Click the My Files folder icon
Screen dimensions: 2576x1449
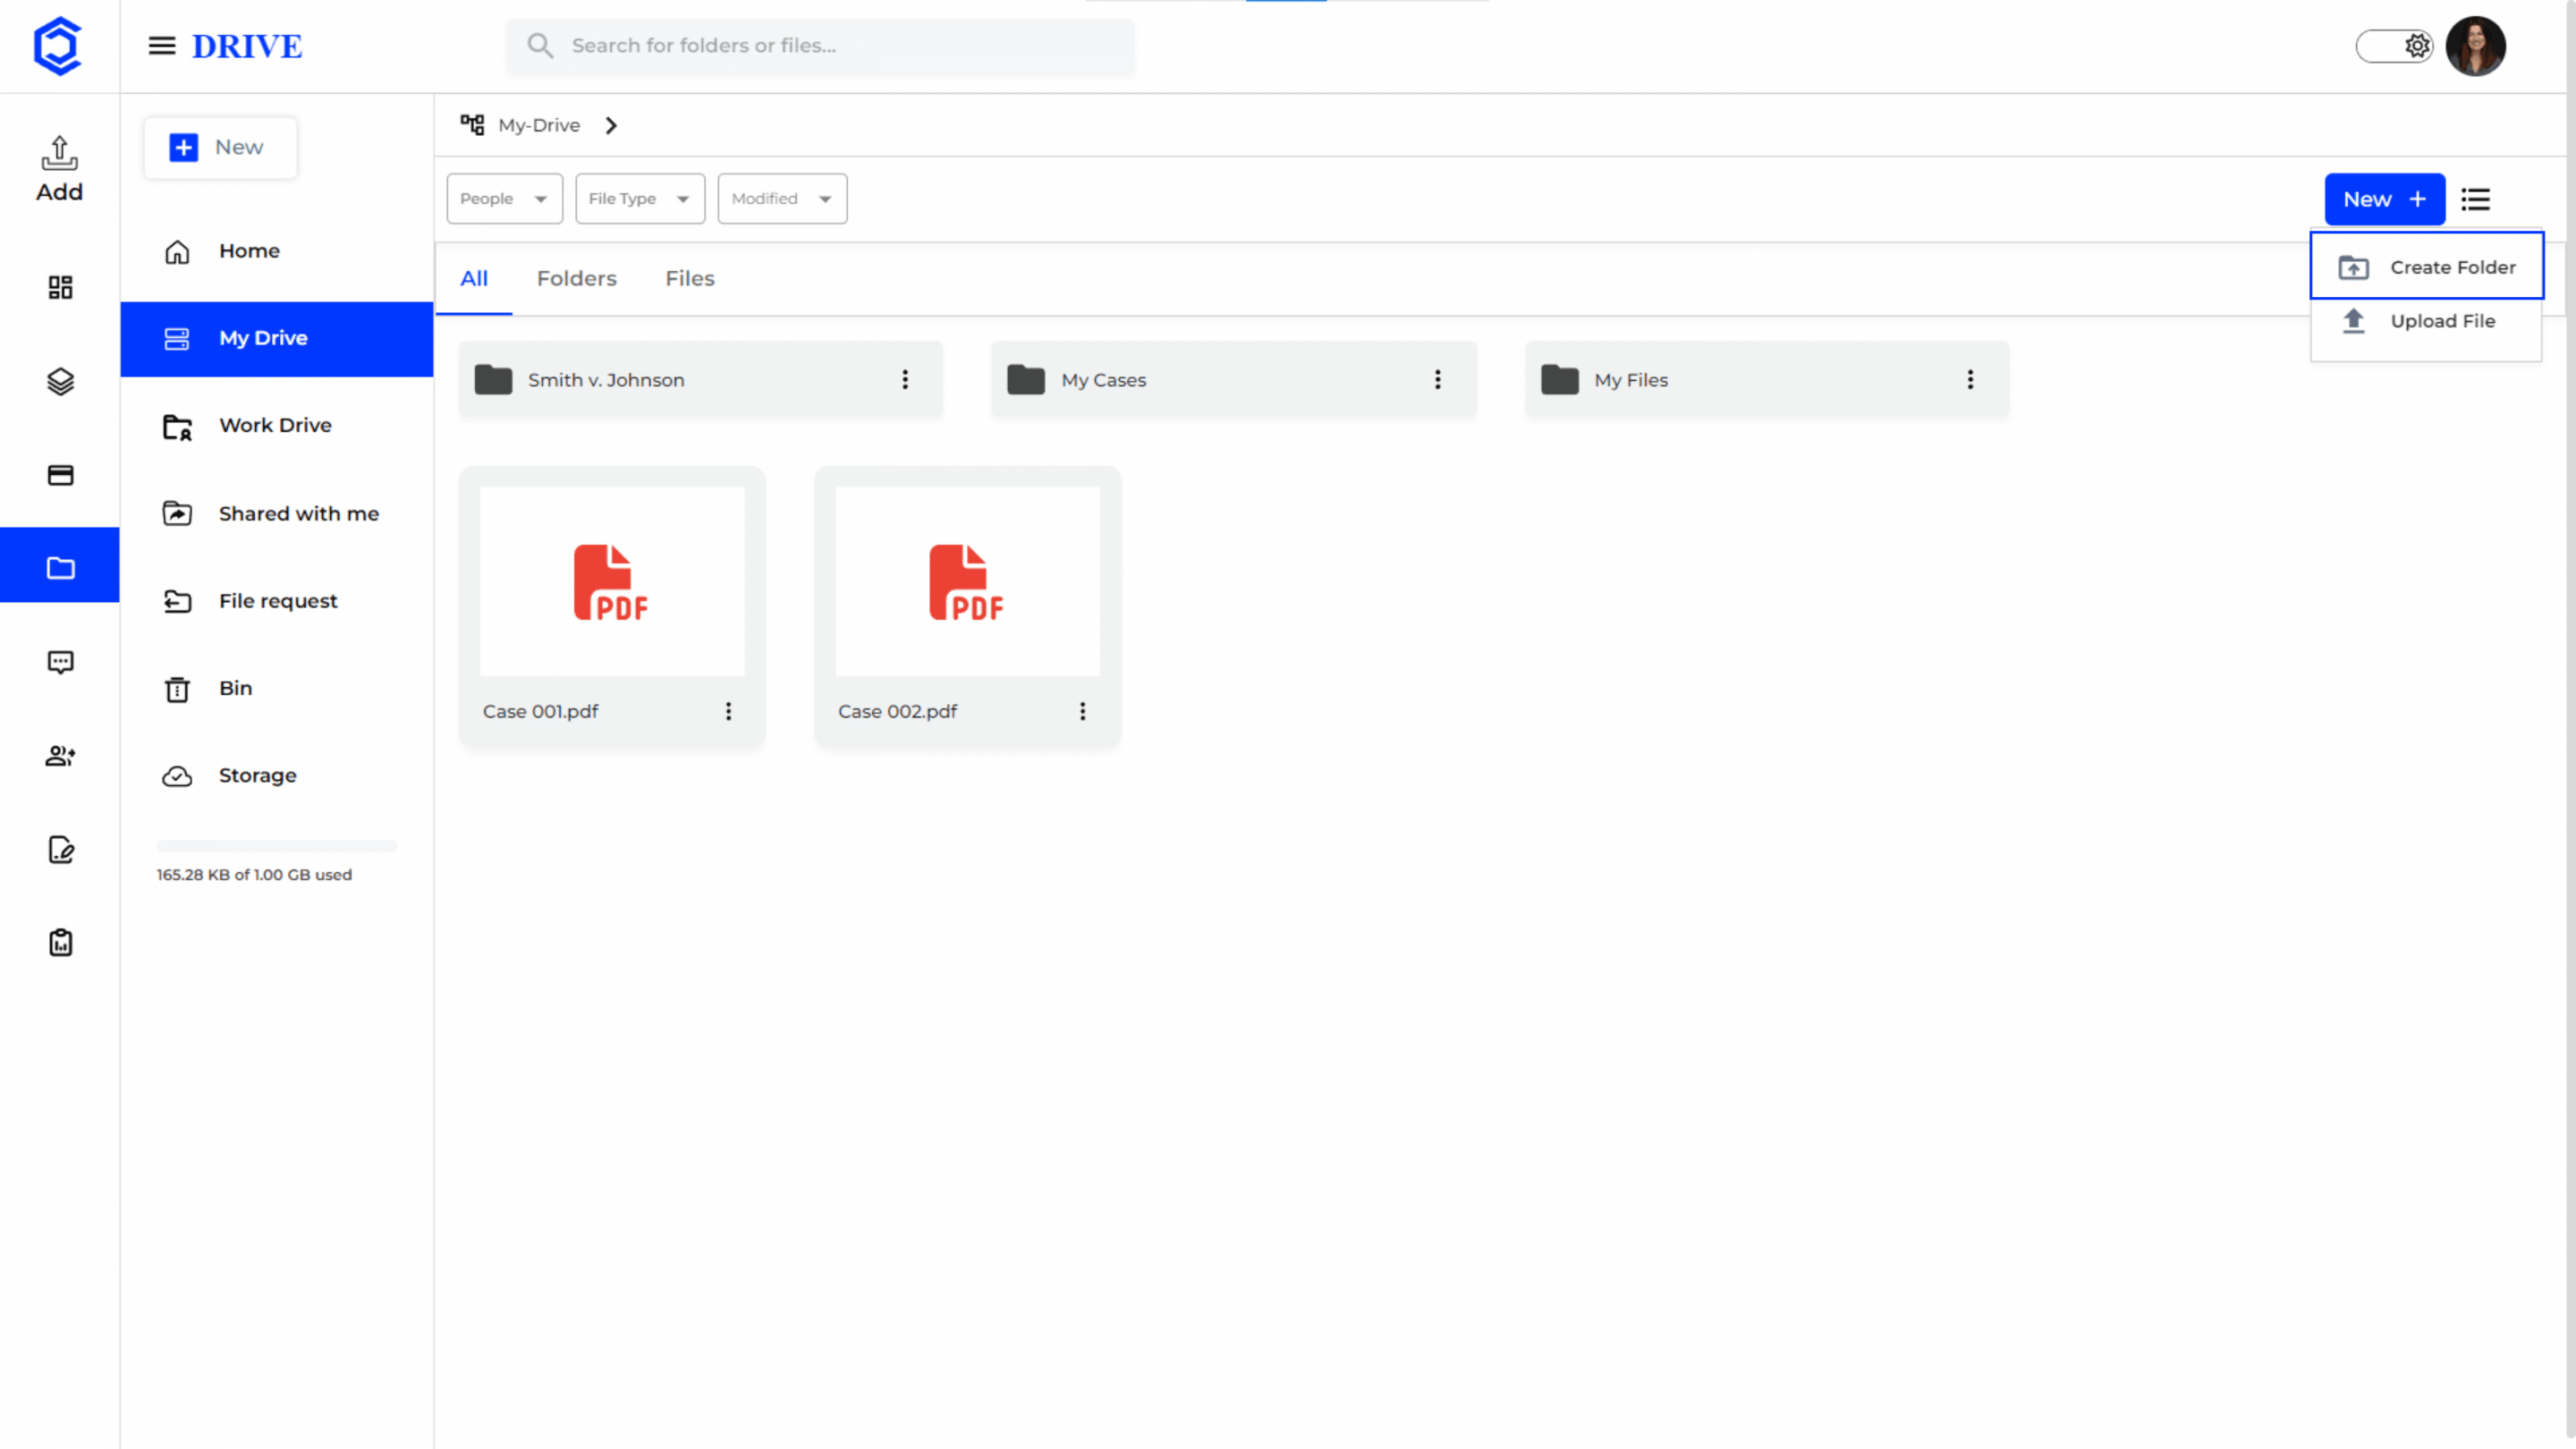1560,380
